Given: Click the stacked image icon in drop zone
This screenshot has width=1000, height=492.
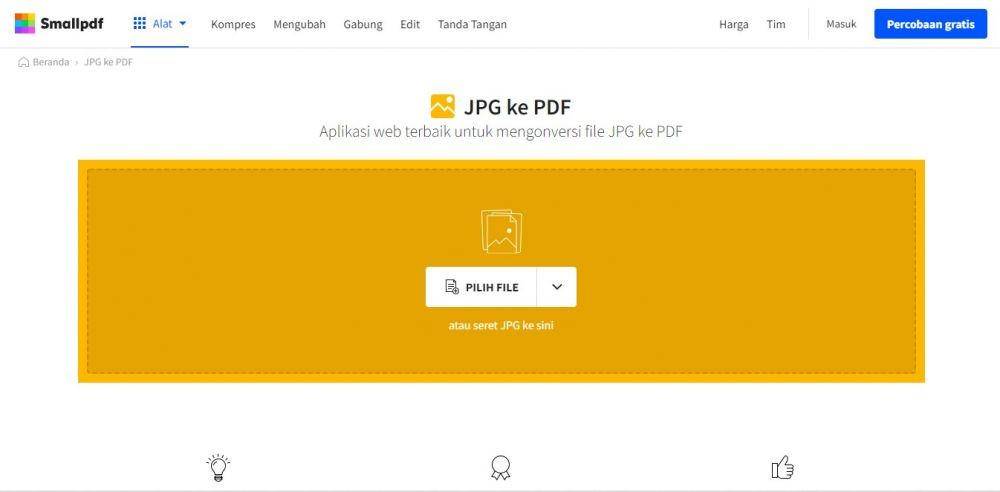Looking at the screenshot, I should (501, 231).
